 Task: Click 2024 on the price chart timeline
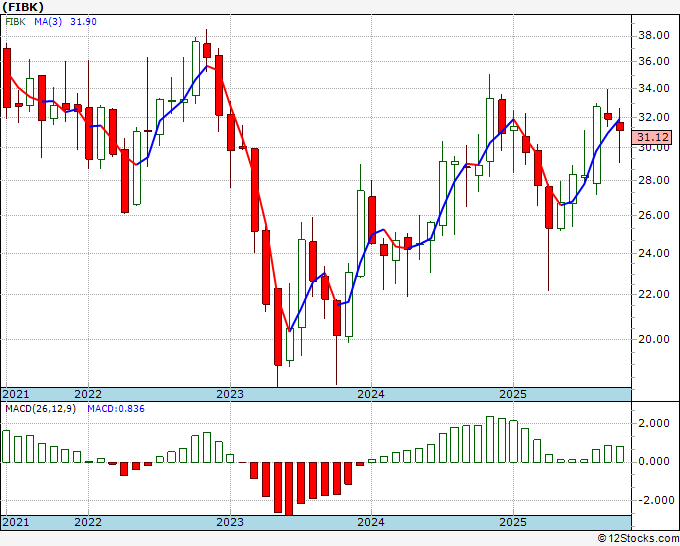pos(371,394)
